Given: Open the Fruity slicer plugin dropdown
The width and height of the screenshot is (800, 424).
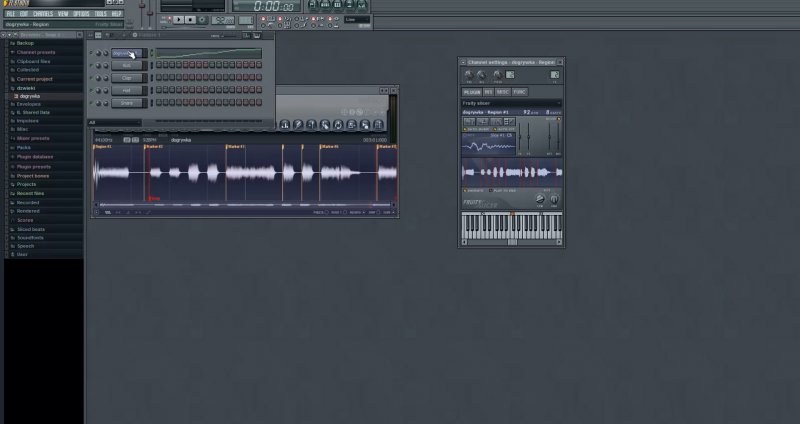Looking at the screenshot, I should [x=510, y=103].
